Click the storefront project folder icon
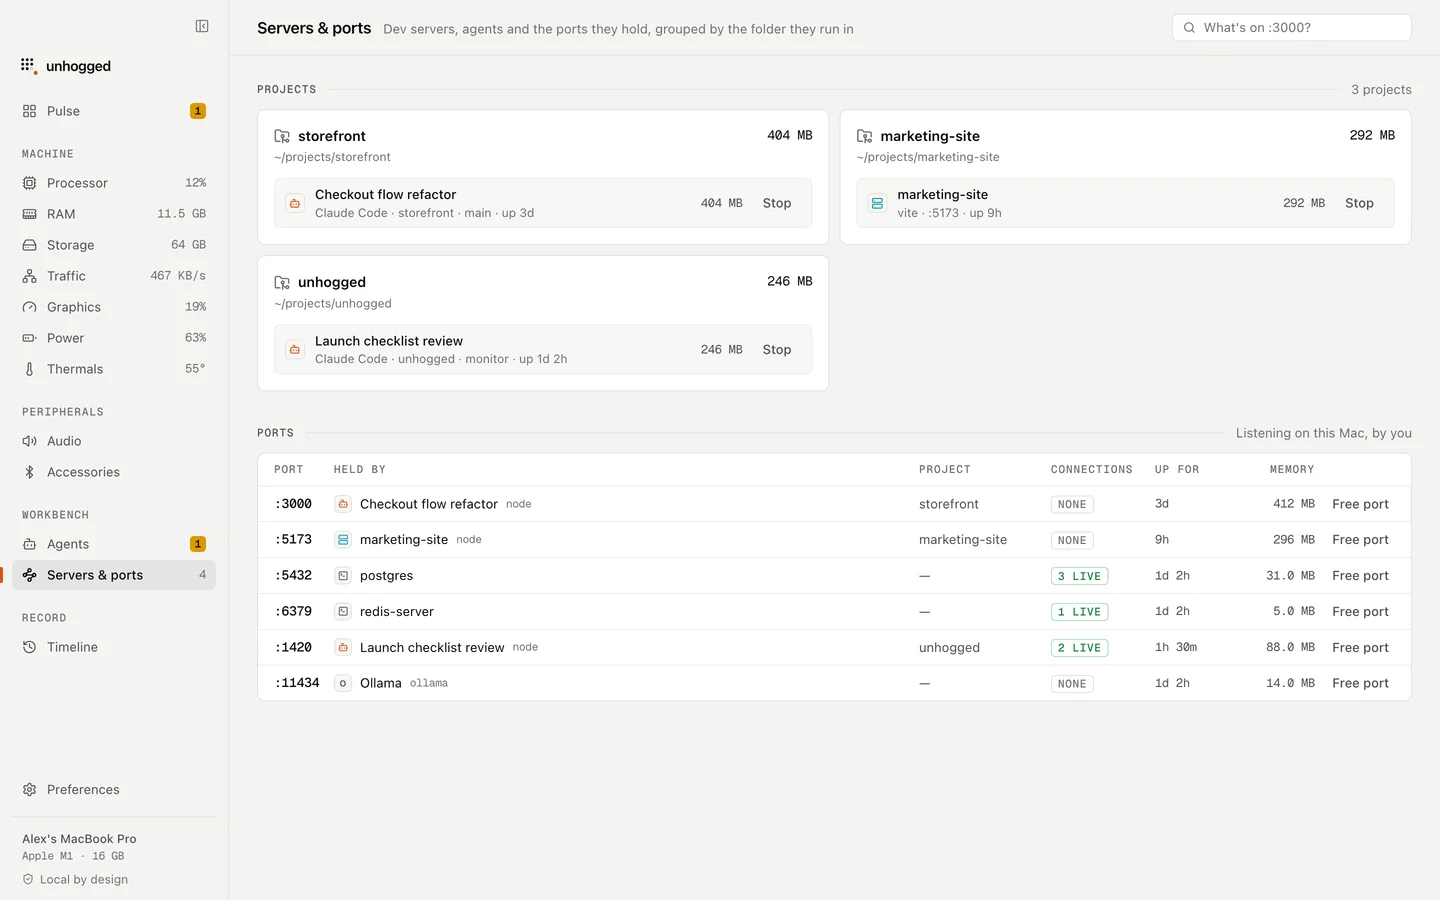The height and width of the screenshot is (900, 1440). tap(282, 136)
